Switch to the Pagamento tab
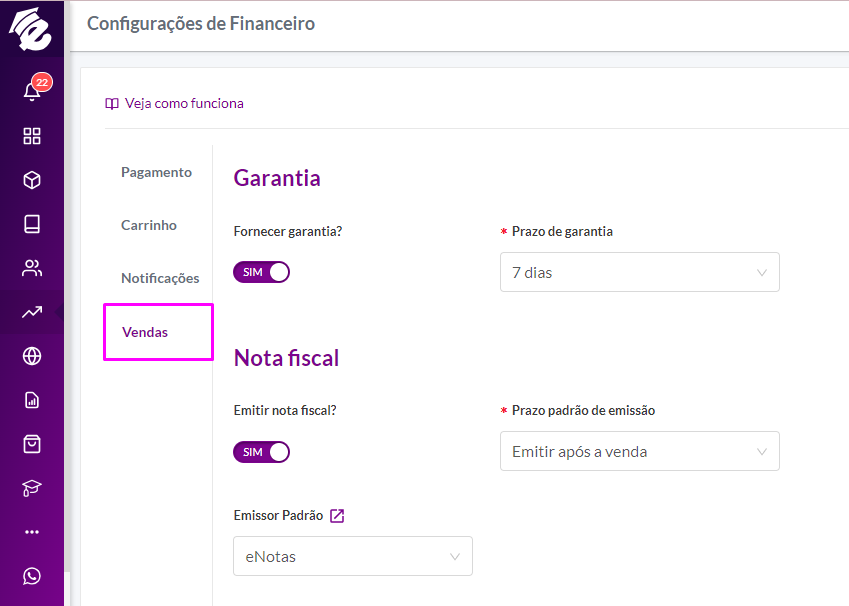This screenshot has width=849, height=606. [156, 172]
